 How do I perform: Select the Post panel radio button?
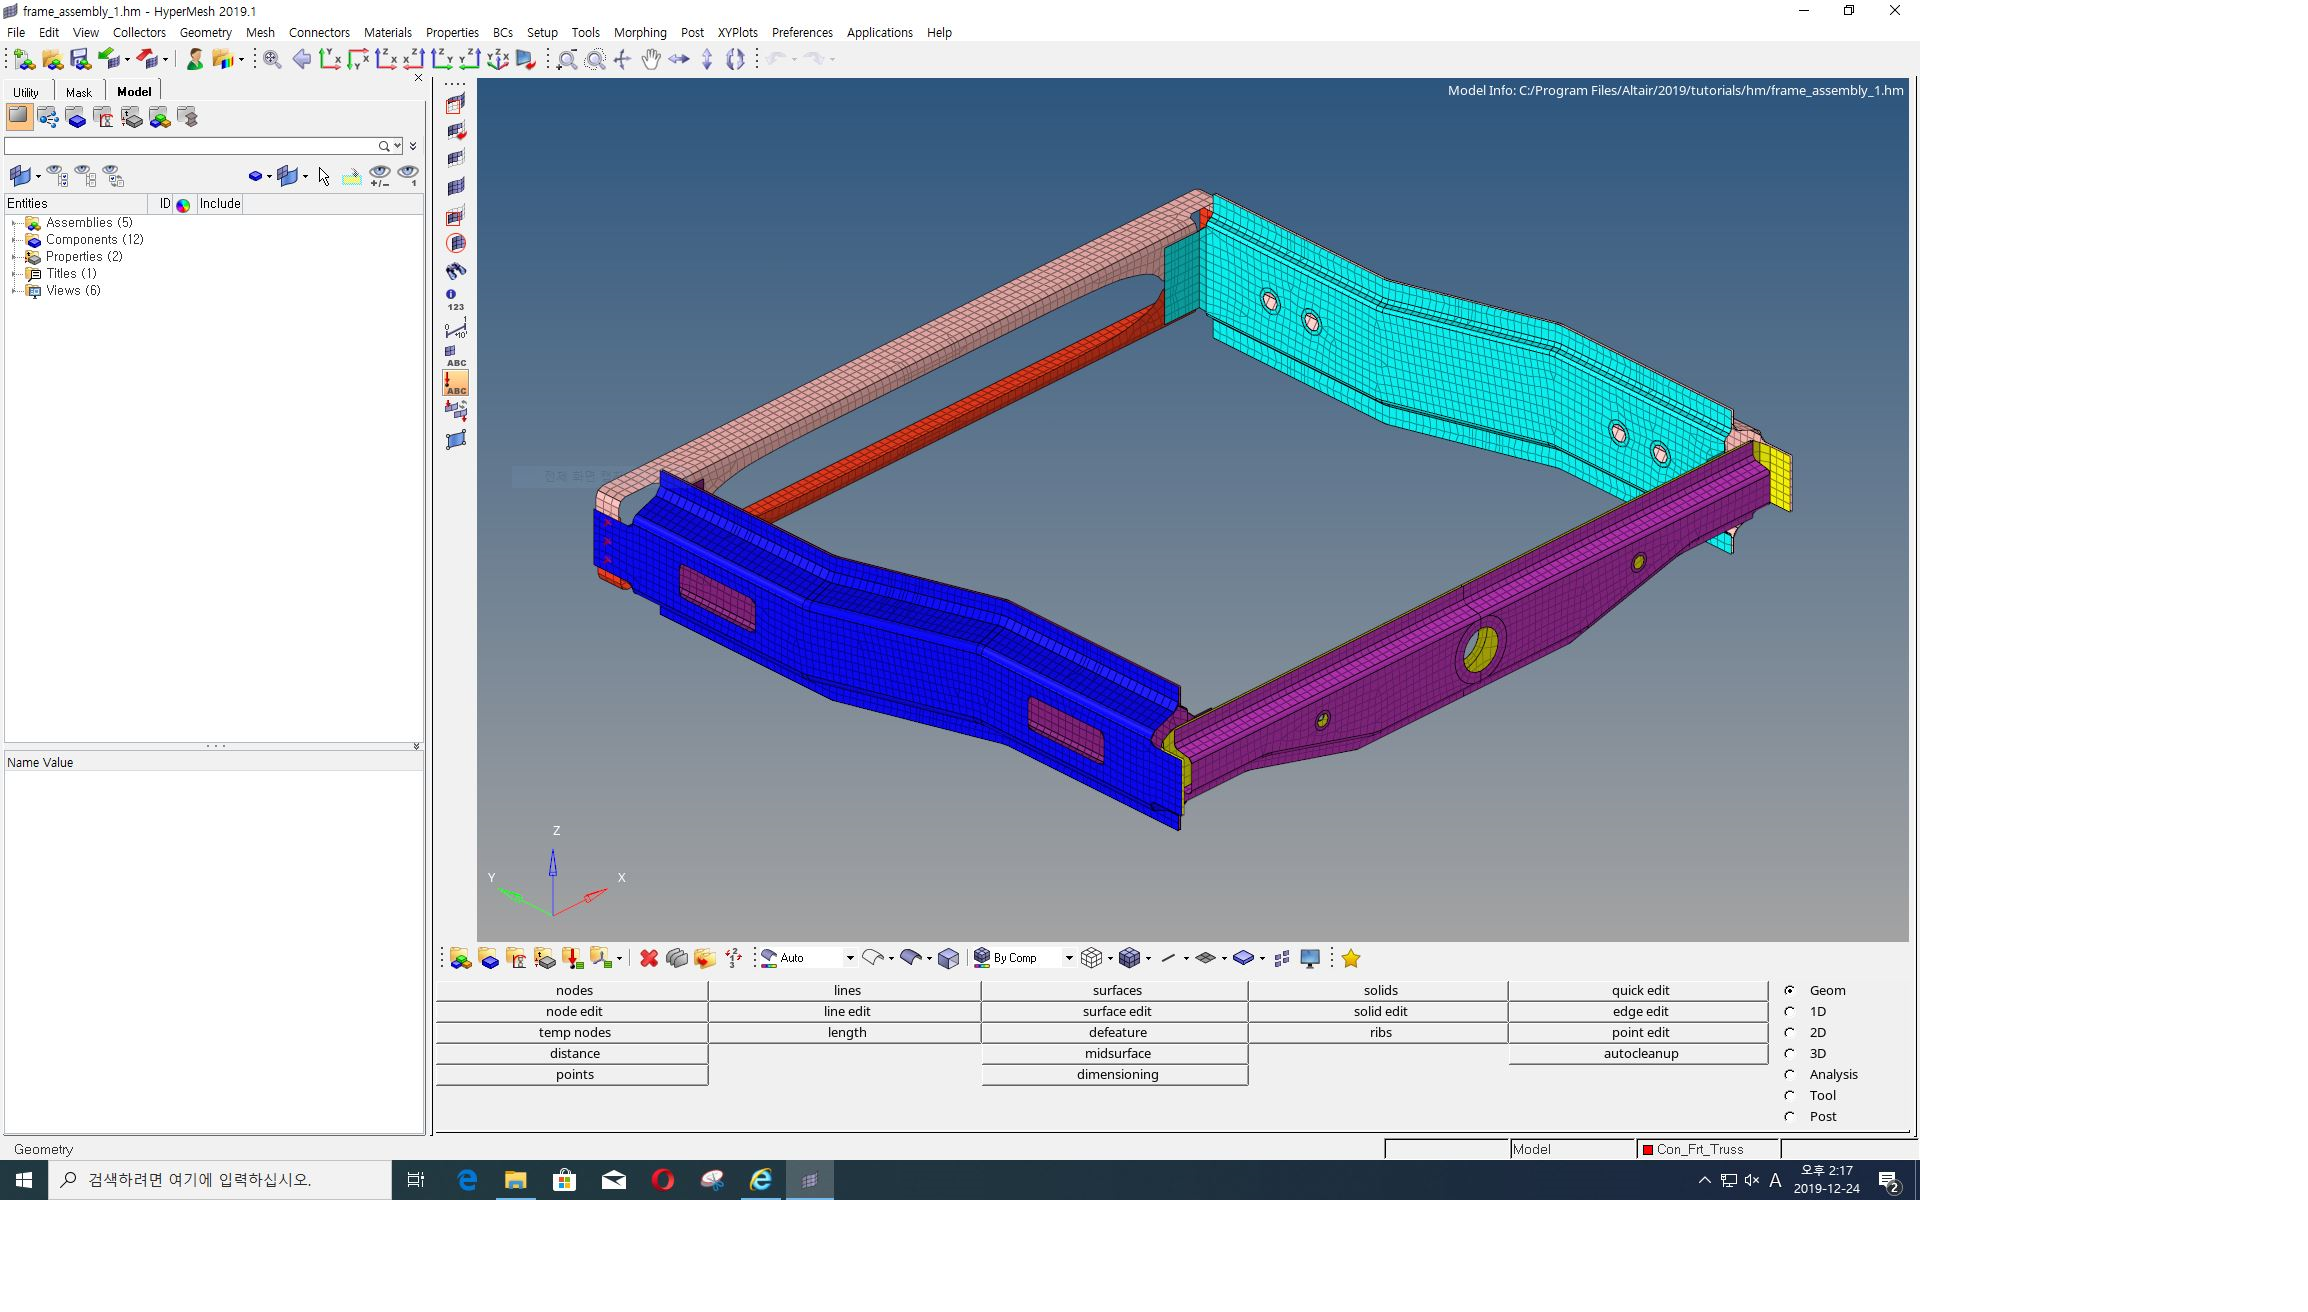tap(1790, 1116)
